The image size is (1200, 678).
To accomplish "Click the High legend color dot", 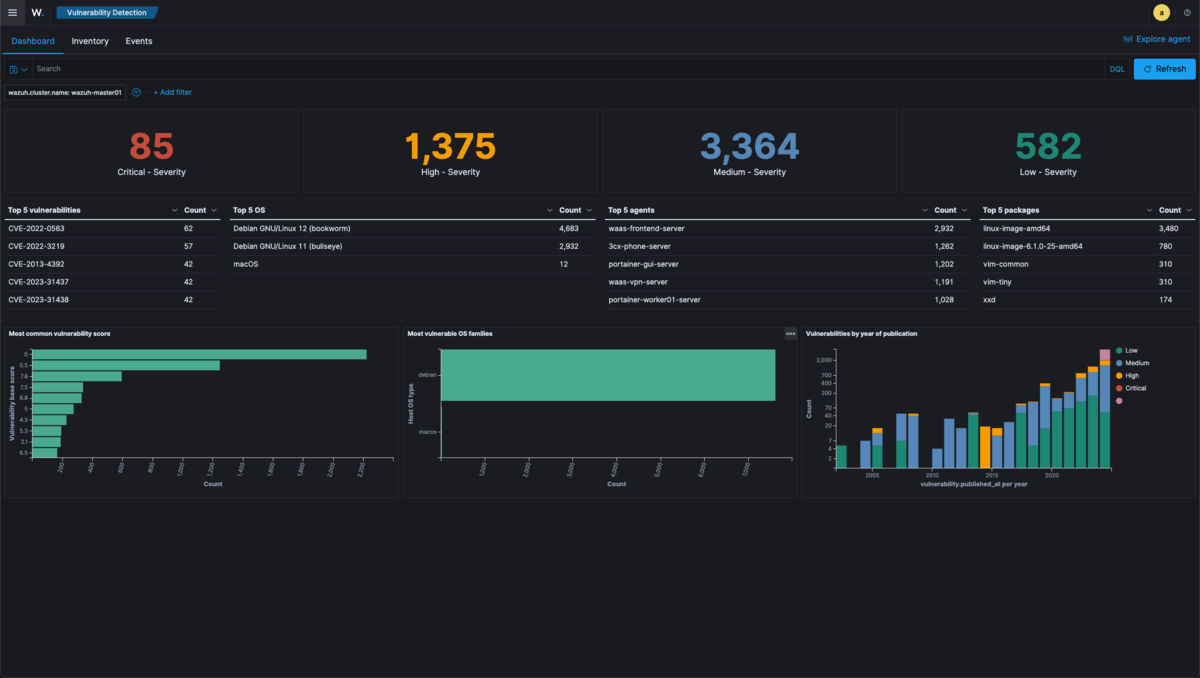I will (x=1119, y=376).
